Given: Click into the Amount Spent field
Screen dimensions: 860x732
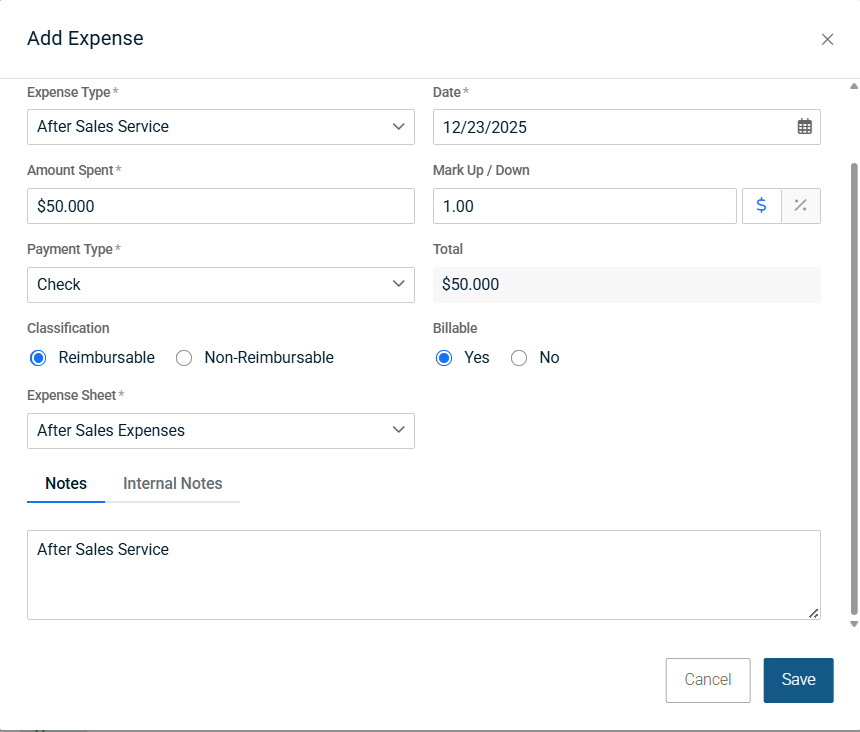Looking at the screenshot, I should pos(220,206).
